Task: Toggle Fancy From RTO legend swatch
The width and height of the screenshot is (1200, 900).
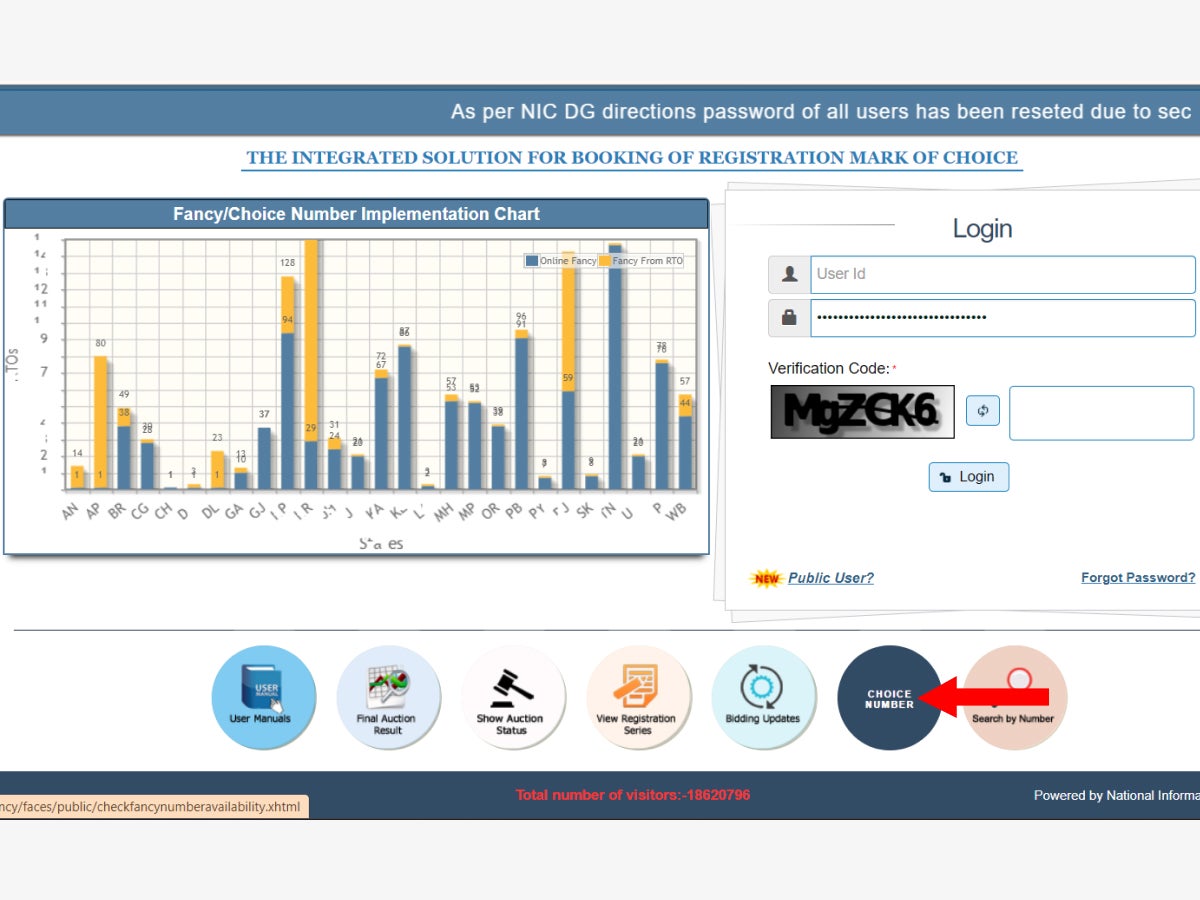Action: pos(605,261)
